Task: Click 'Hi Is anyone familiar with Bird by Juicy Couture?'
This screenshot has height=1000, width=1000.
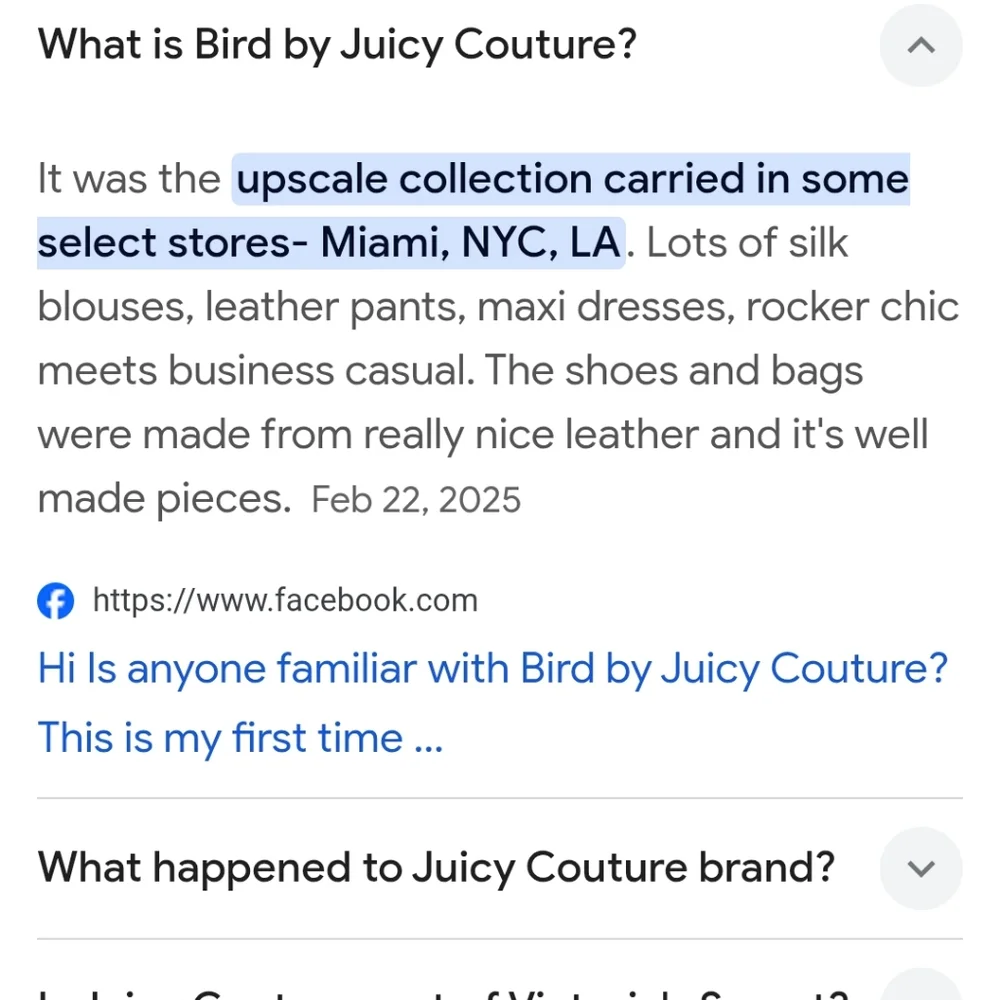Action: click(492, 668)
